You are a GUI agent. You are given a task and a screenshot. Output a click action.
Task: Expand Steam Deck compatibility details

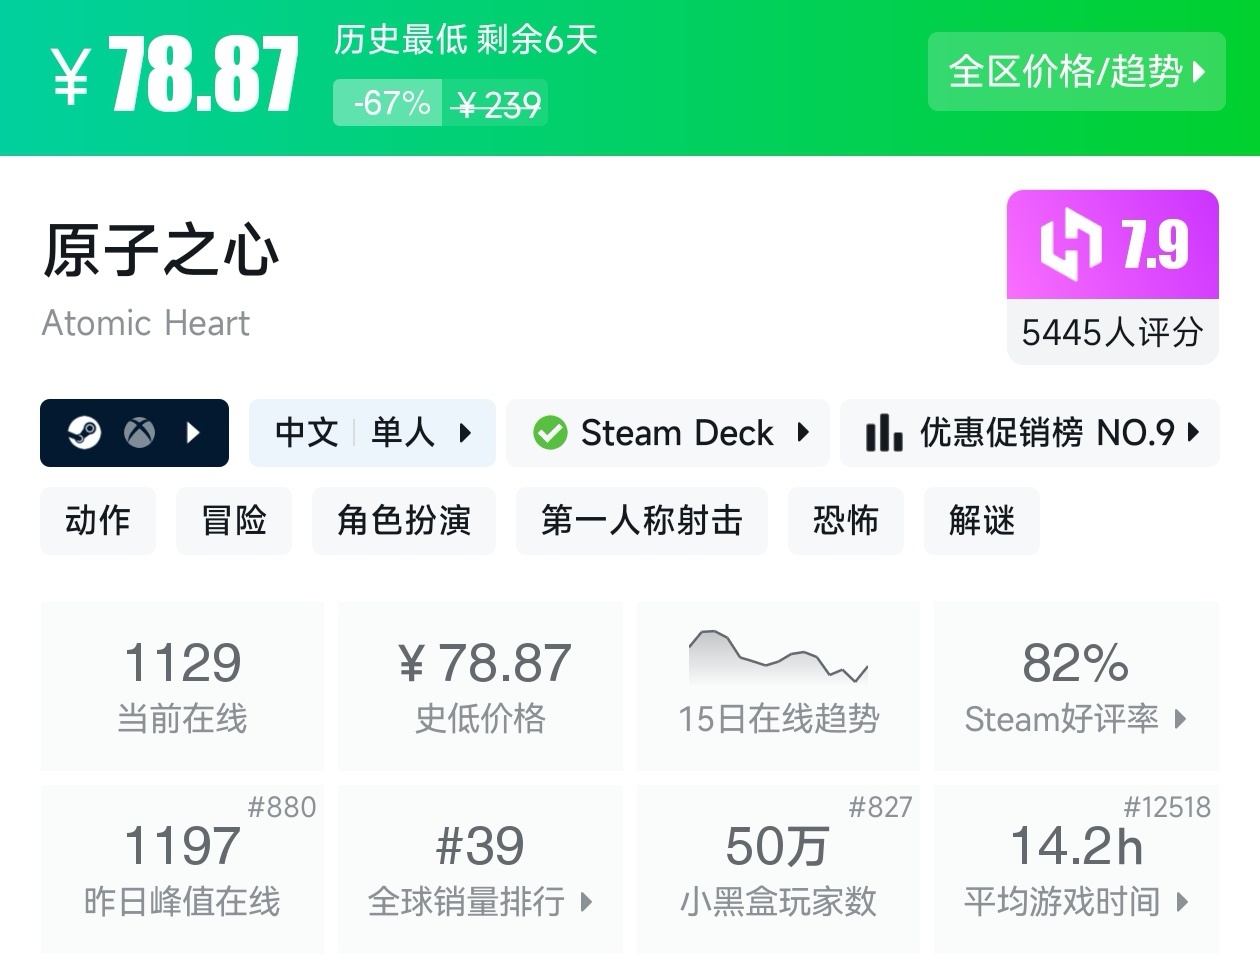(668, 433)
